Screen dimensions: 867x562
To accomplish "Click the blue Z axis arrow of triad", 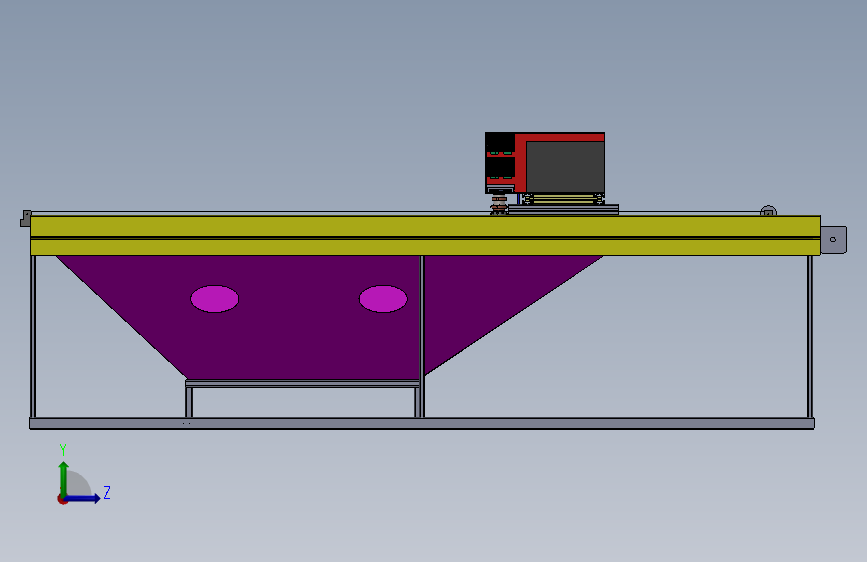I will pyautogui.click(x=83, y=498).
